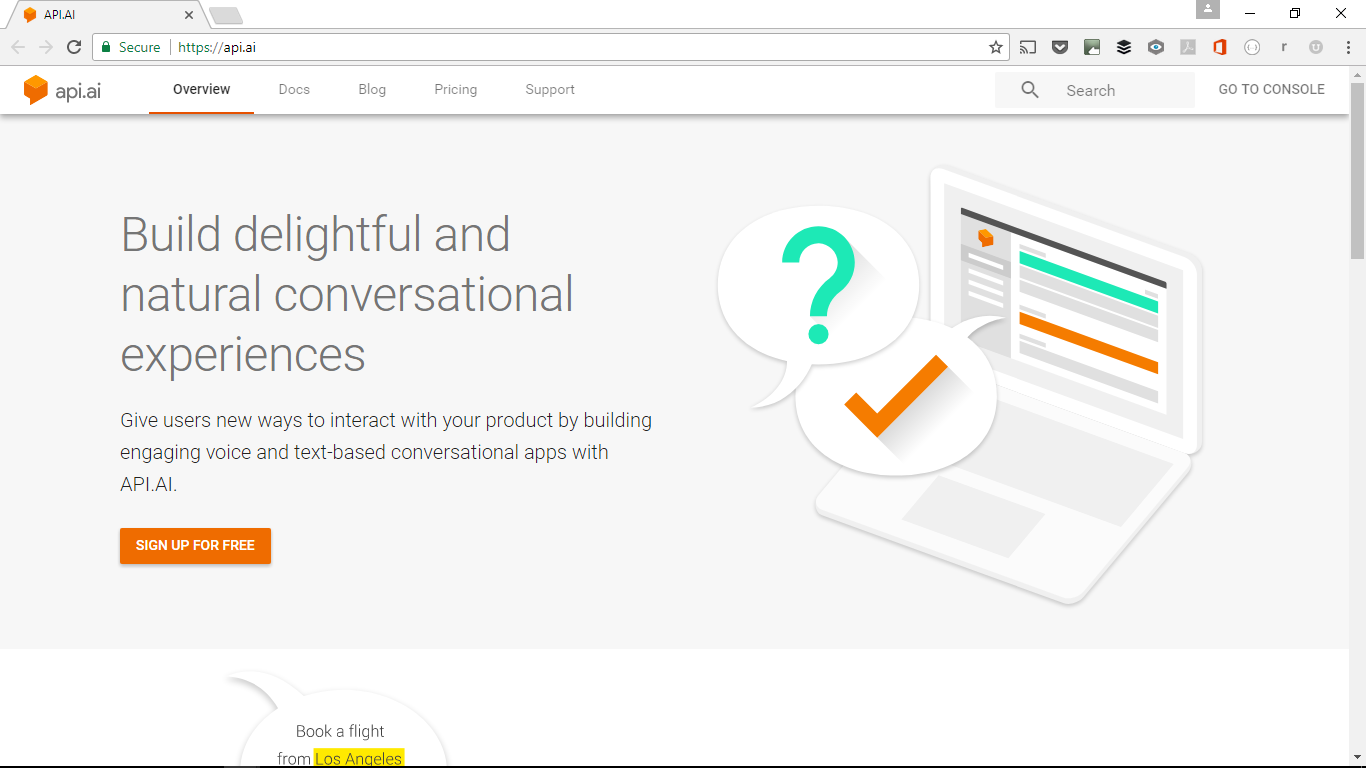This screenshot has height=768, width=1366.
Task: Go back with browser back arrow
Action: 18,47
